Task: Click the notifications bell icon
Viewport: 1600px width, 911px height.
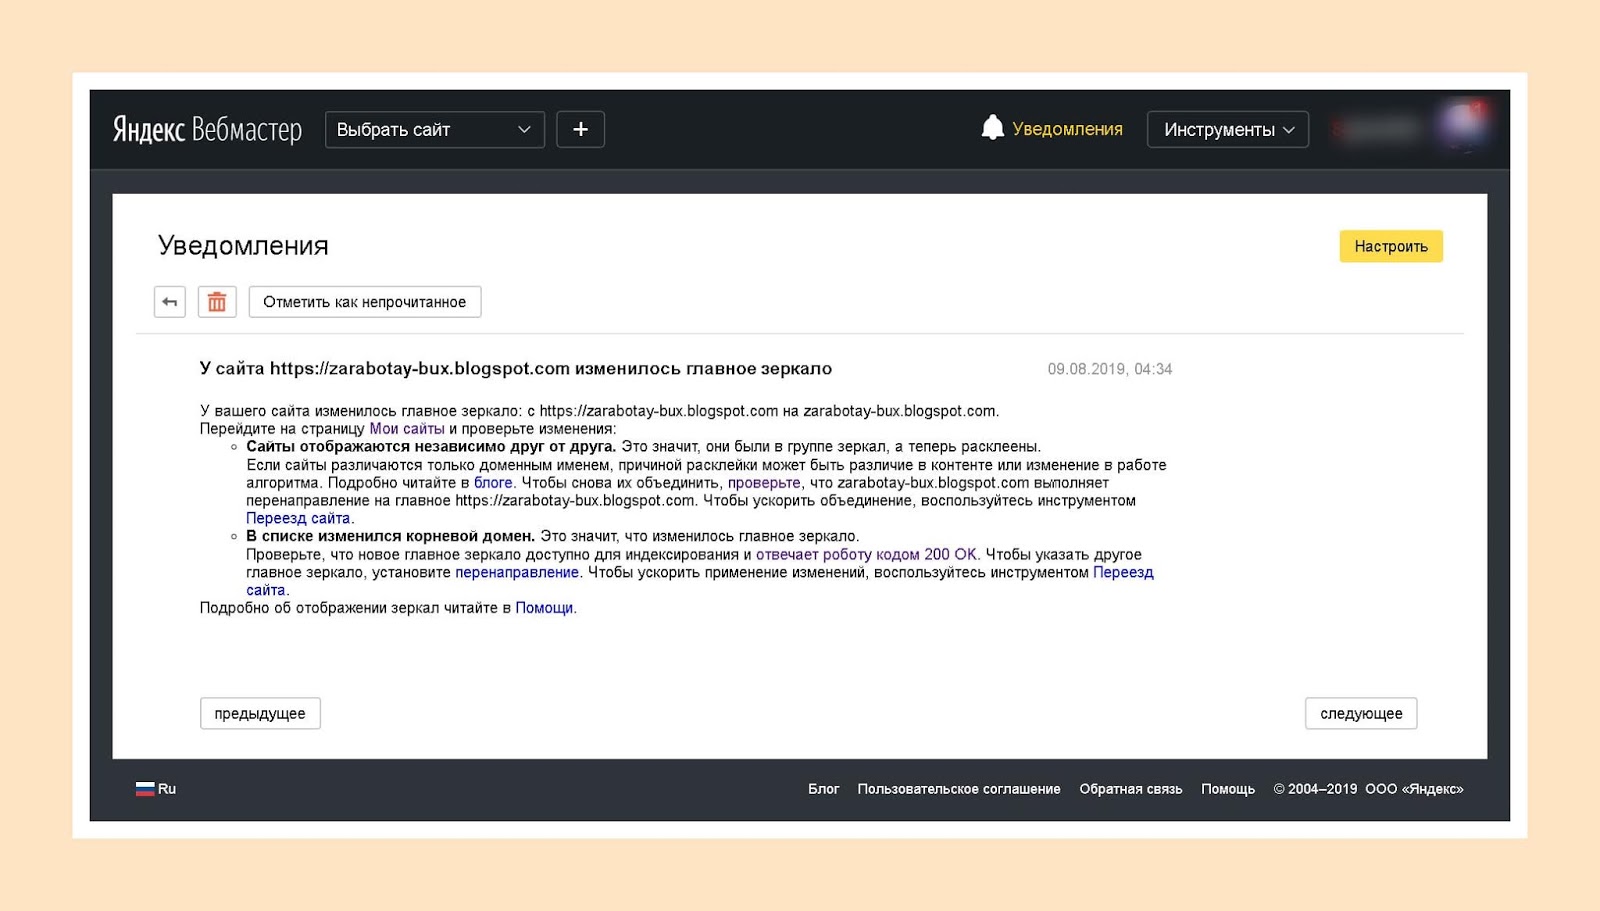Action: click(x=992, y=128)
